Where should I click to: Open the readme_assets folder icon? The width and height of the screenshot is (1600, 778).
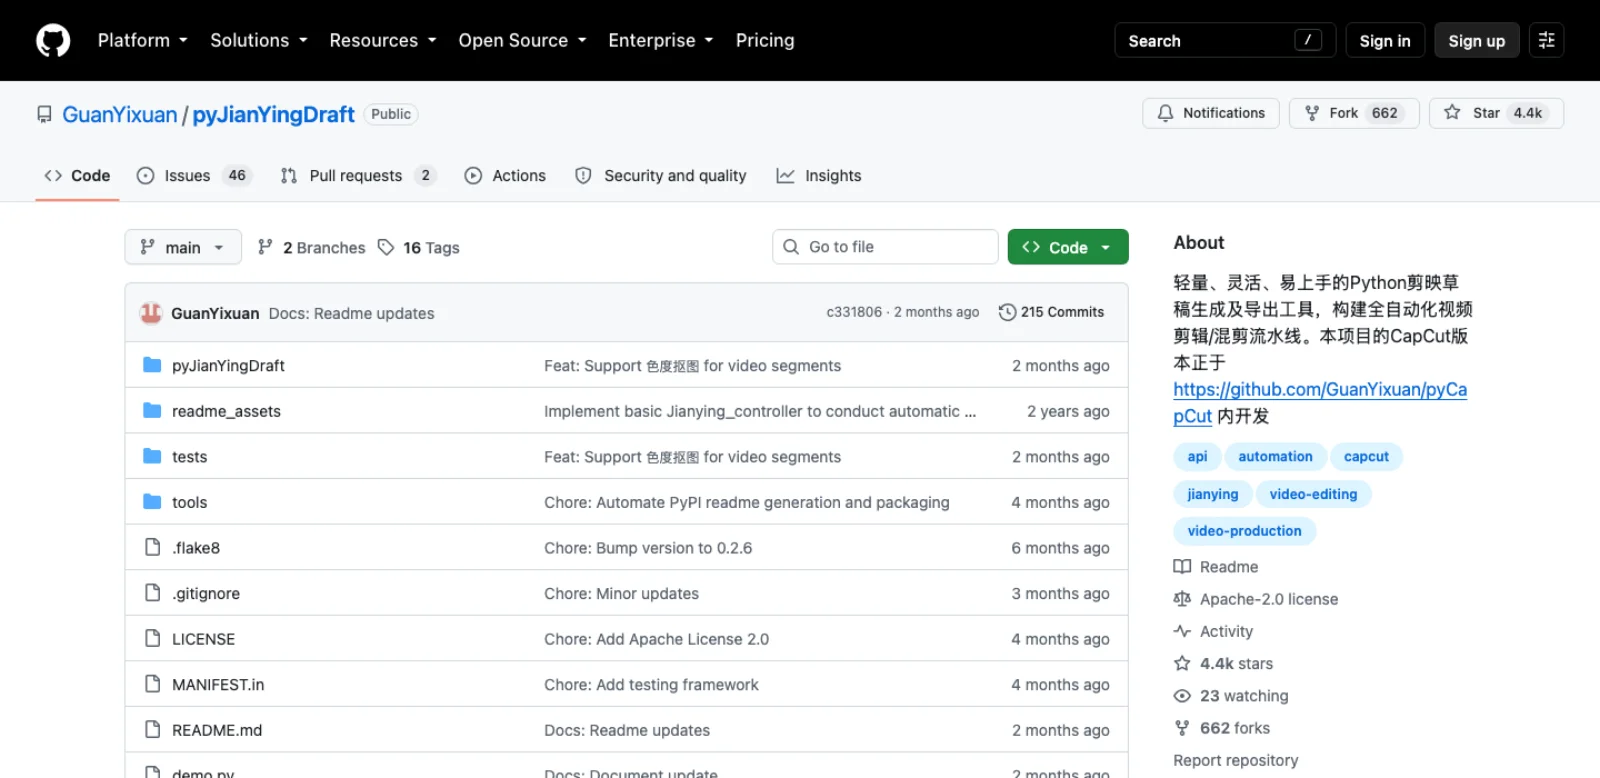point(152,411)
